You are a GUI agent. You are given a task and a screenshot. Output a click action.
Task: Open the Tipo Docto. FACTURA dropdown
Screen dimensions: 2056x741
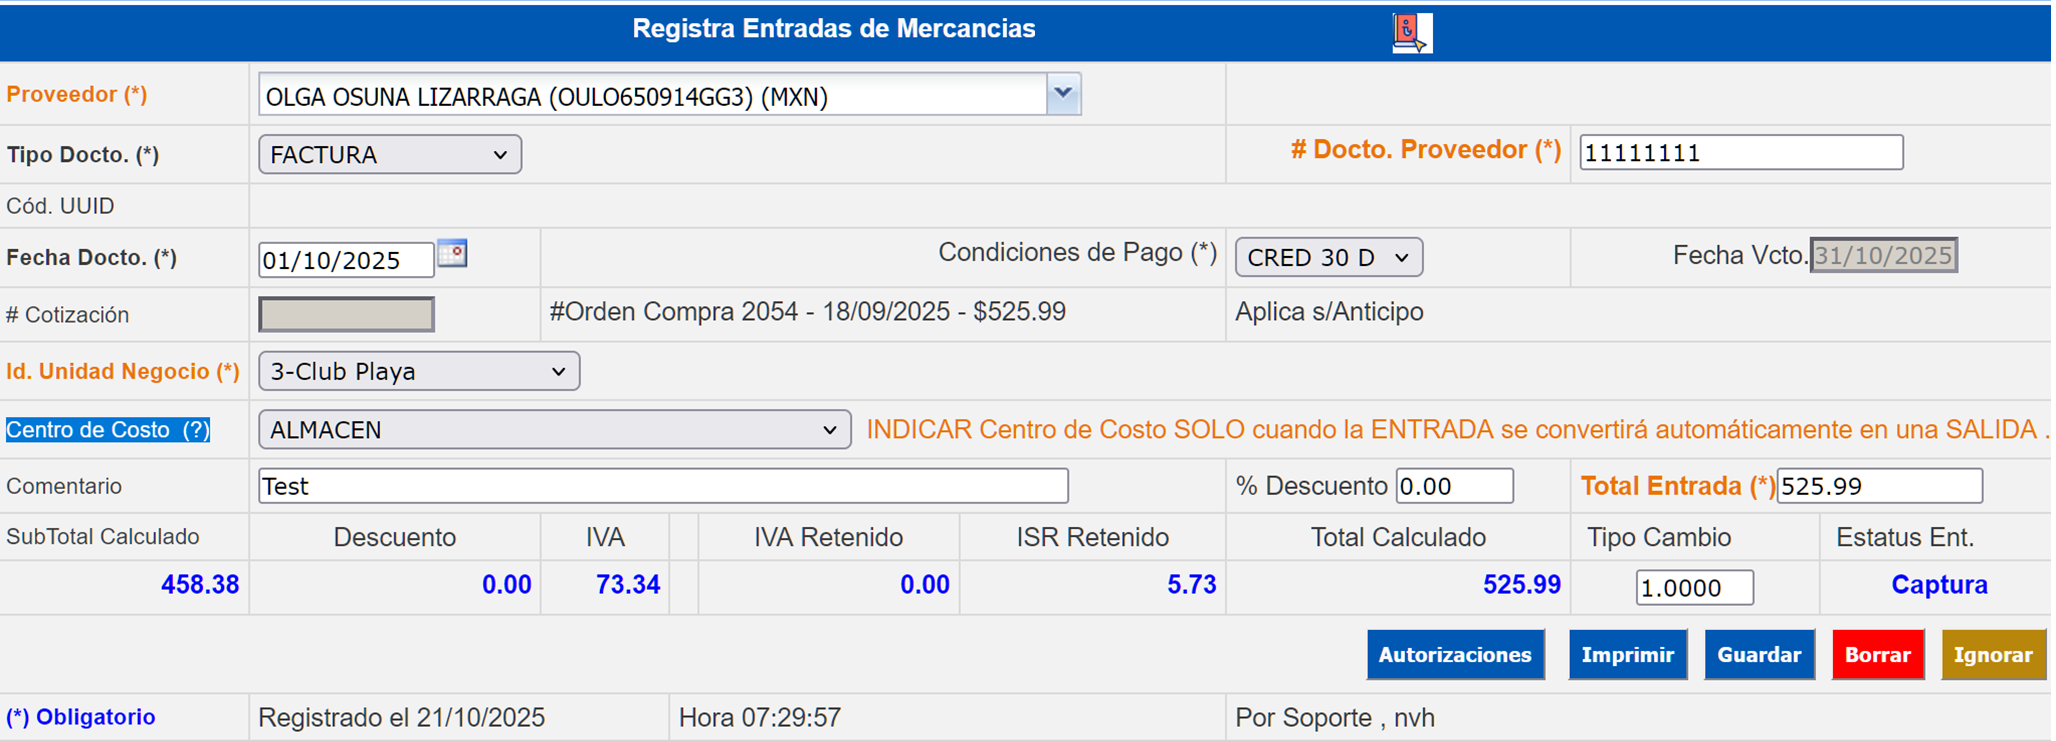(389, 155)
